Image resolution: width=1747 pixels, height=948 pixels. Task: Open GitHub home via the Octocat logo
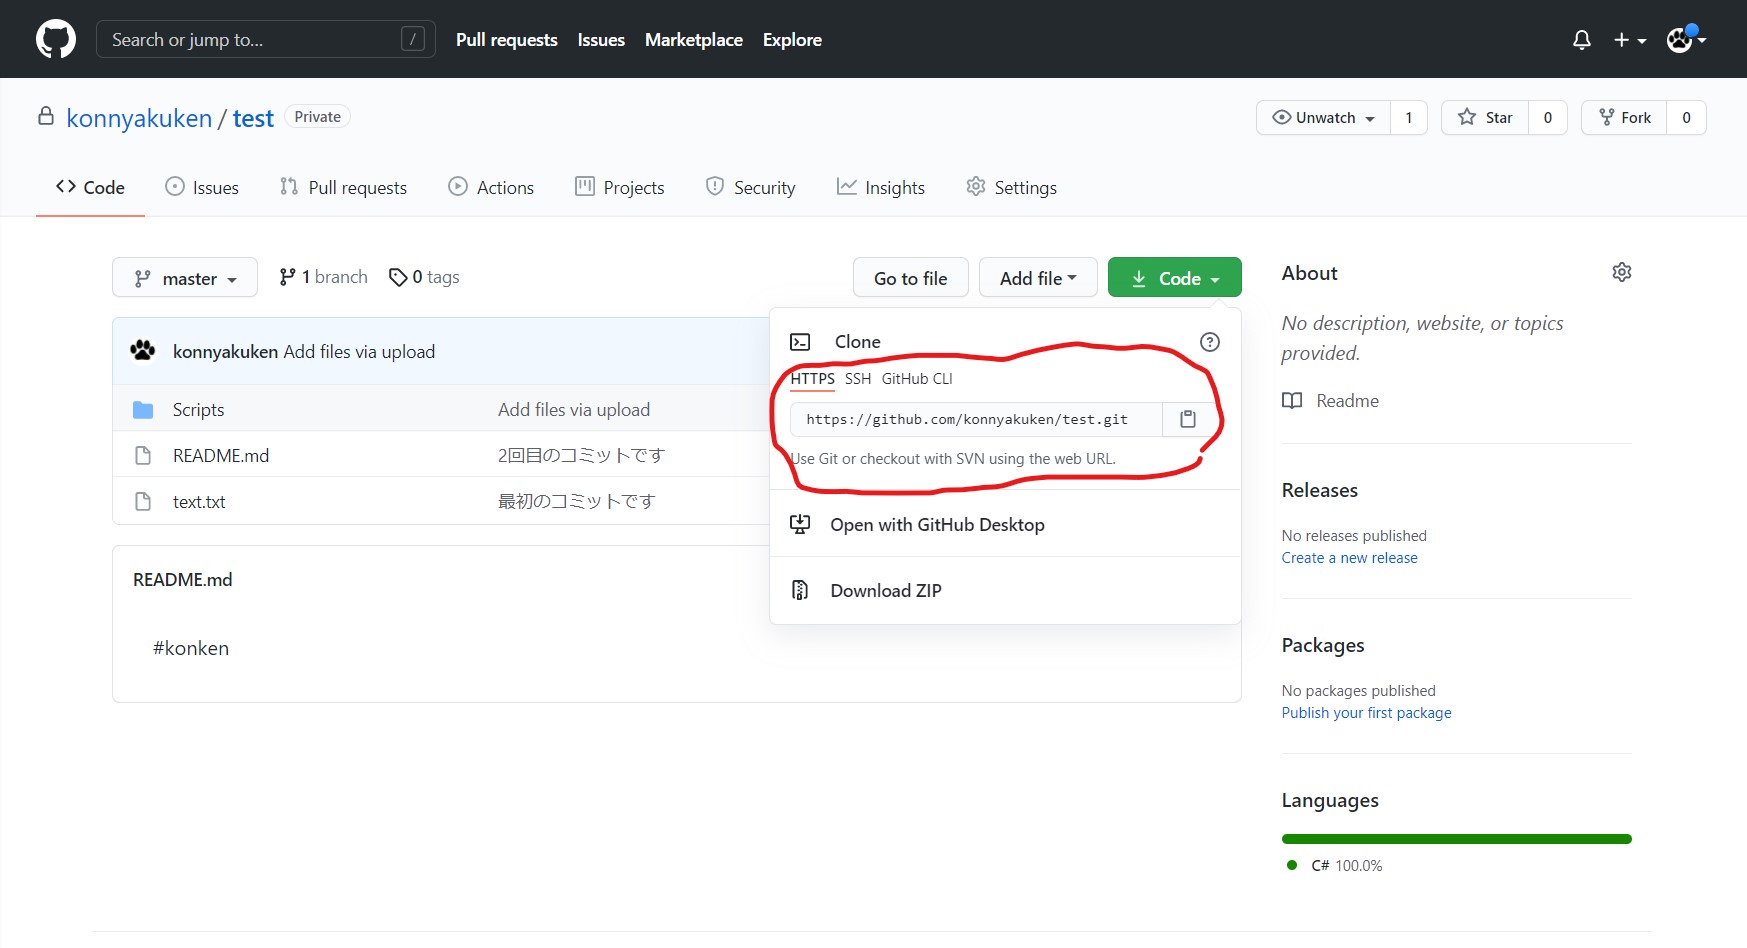56,39
